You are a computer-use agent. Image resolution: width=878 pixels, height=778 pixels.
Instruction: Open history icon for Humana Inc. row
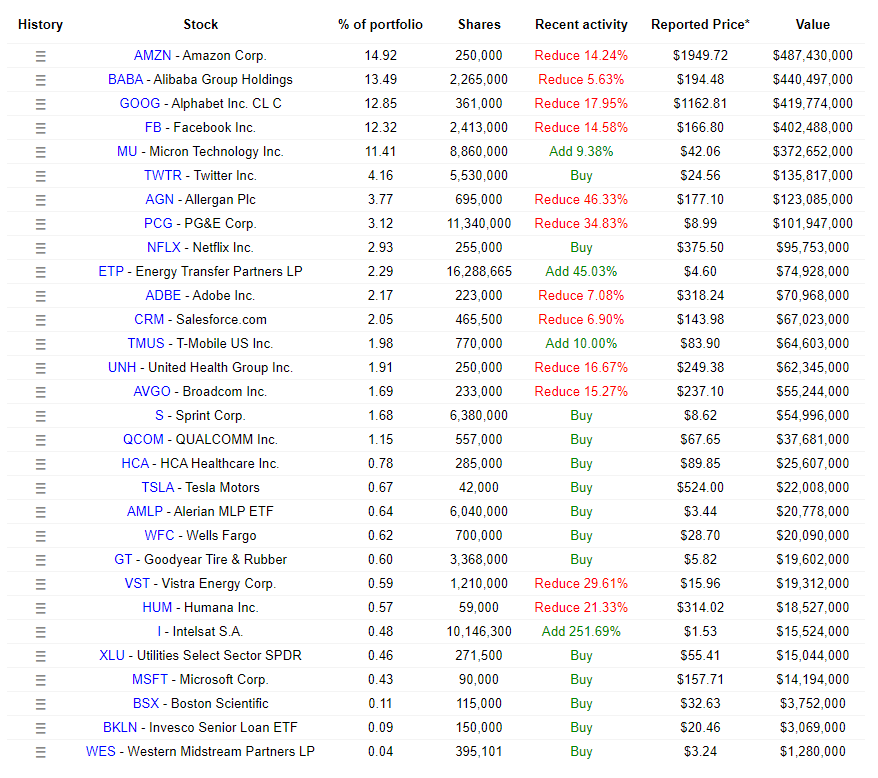coord(40,608)
